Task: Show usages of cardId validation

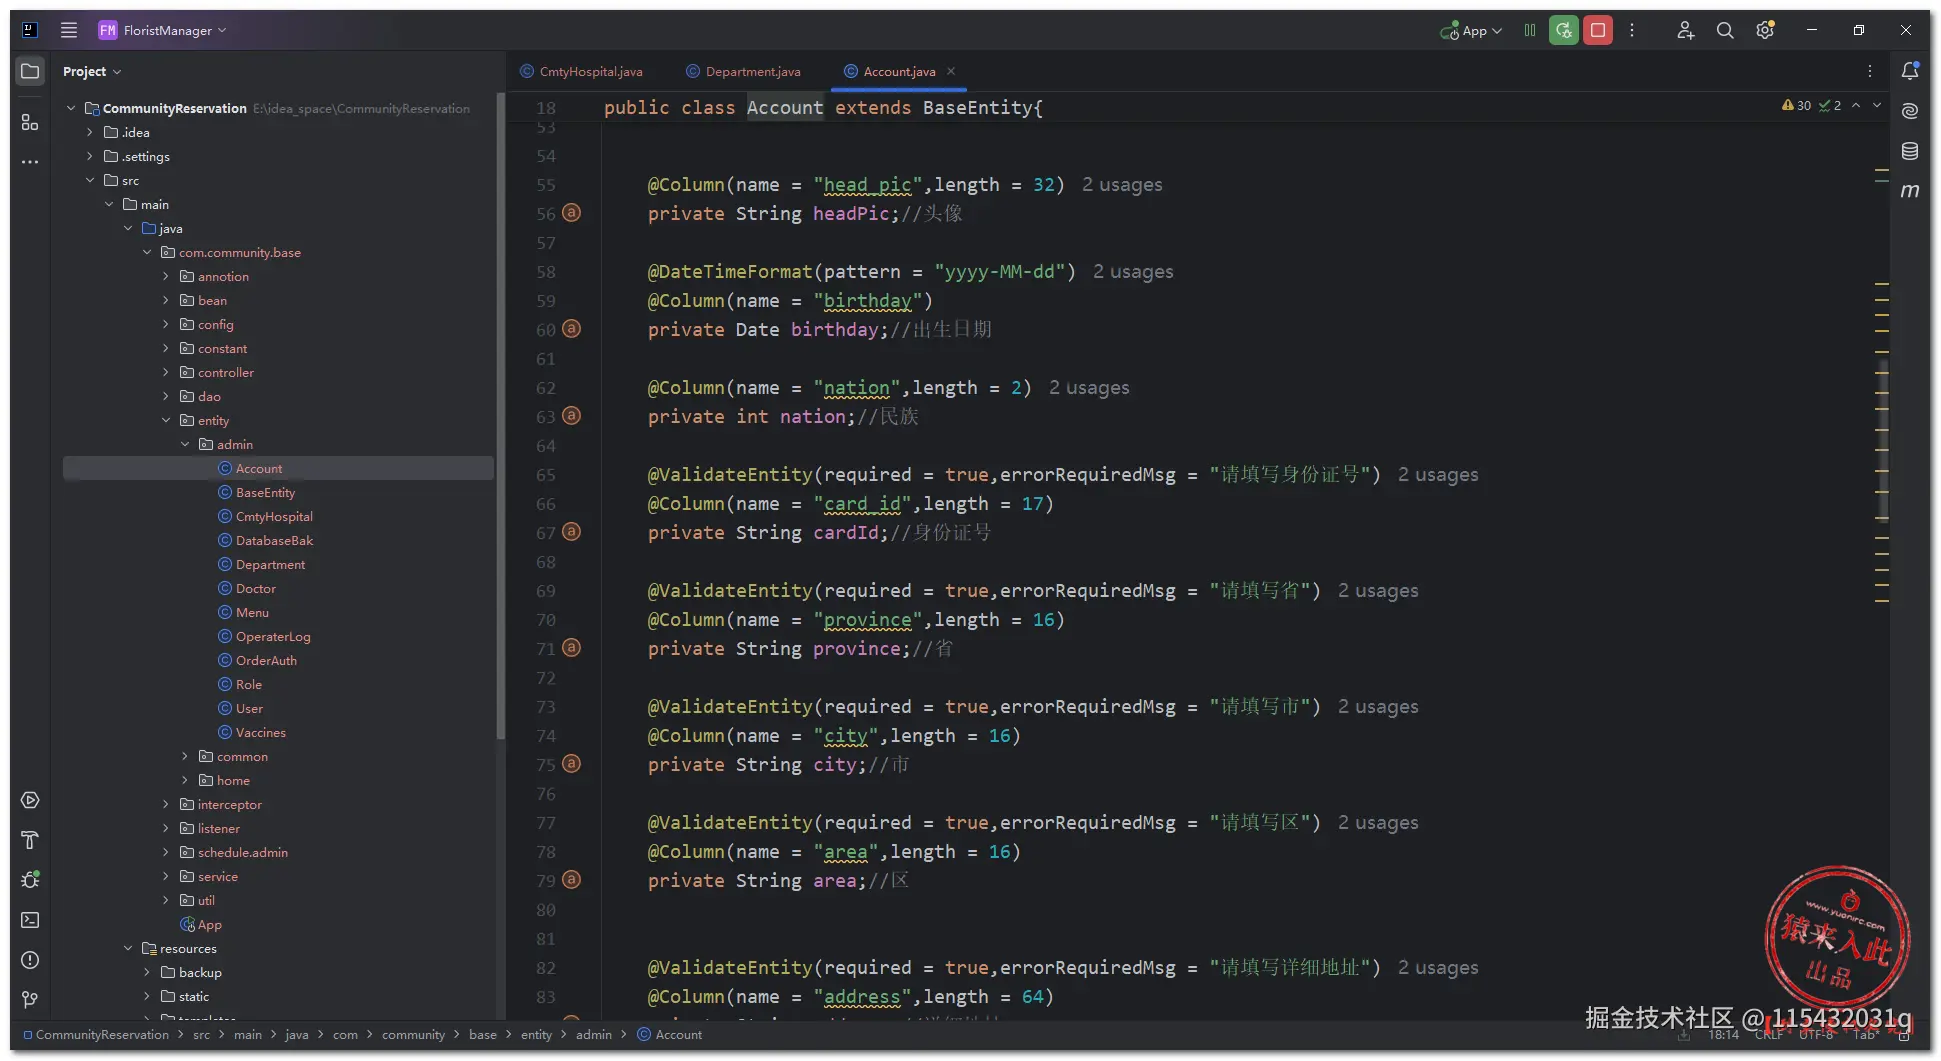Action: [1438, 475]
